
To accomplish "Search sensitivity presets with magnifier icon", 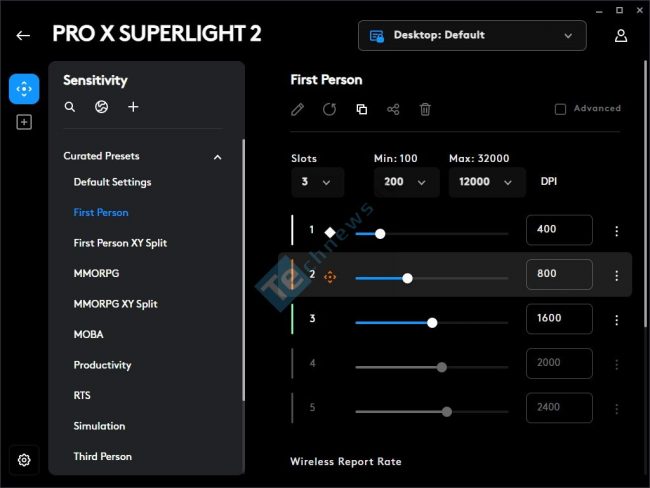I will pyautogui.click(x=70, y=107).
